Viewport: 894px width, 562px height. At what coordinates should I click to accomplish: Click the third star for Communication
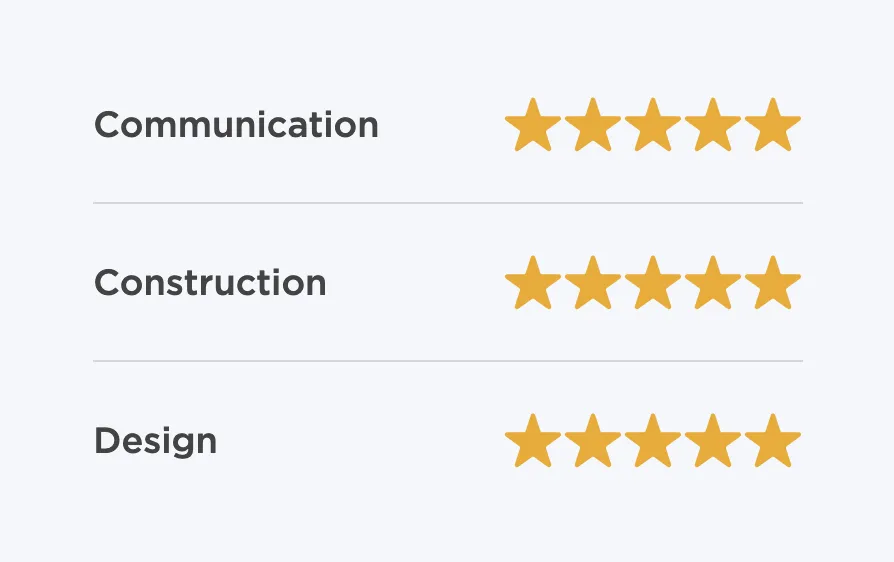pos(653,125)
